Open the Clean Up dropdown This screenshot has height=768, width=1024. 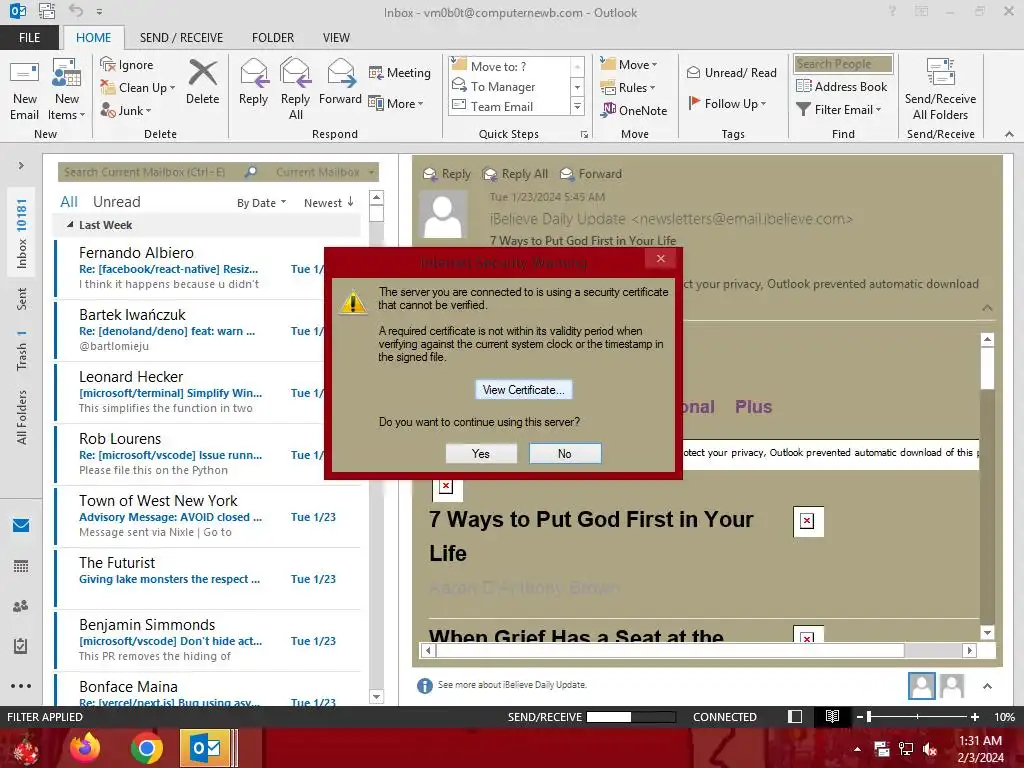pos(138,88)
